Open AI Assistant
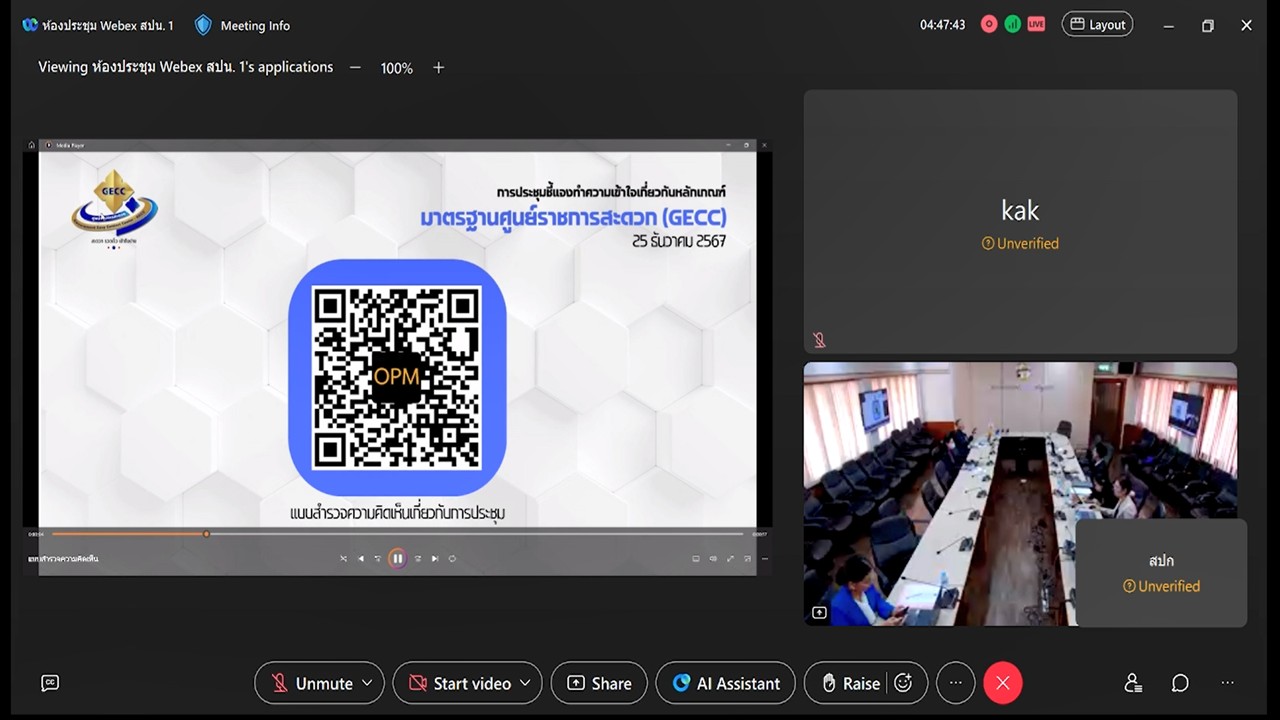This screenshot has height=720, width=1280. pyautogui.click(x=726, y=683)
